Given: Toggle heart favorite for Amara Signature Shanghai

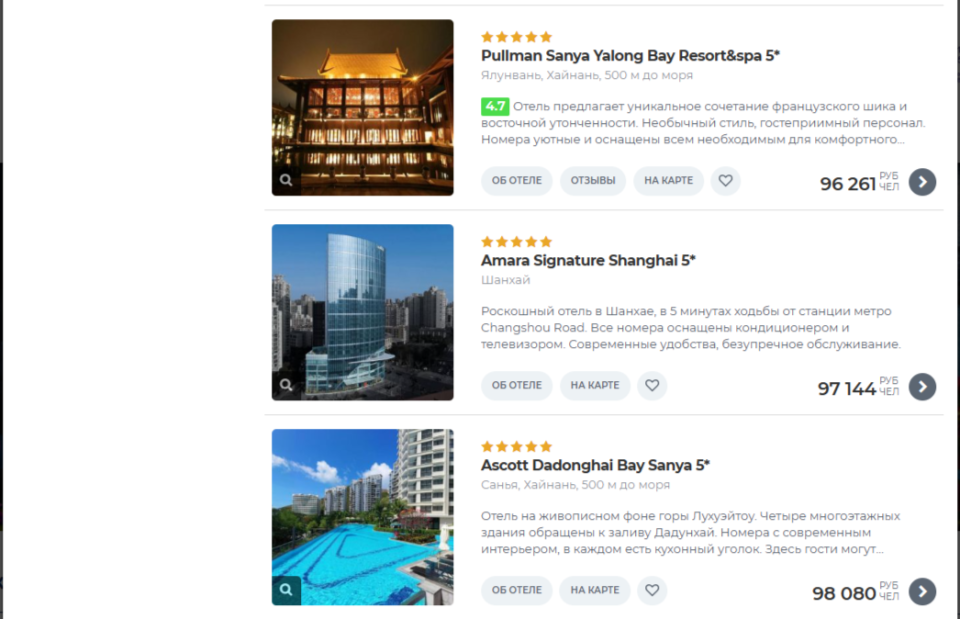Looking at the screenshot, I should [652, 385].
